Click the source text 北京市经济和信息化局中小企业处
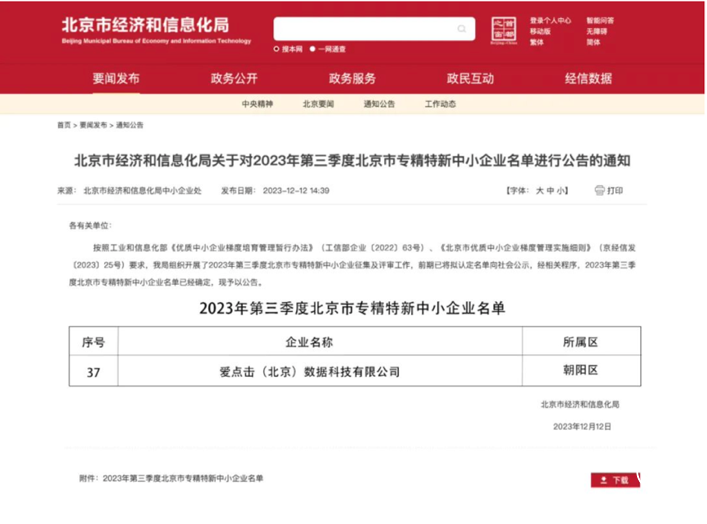This screenshot has height=524, width=707. tap(142, 191)
